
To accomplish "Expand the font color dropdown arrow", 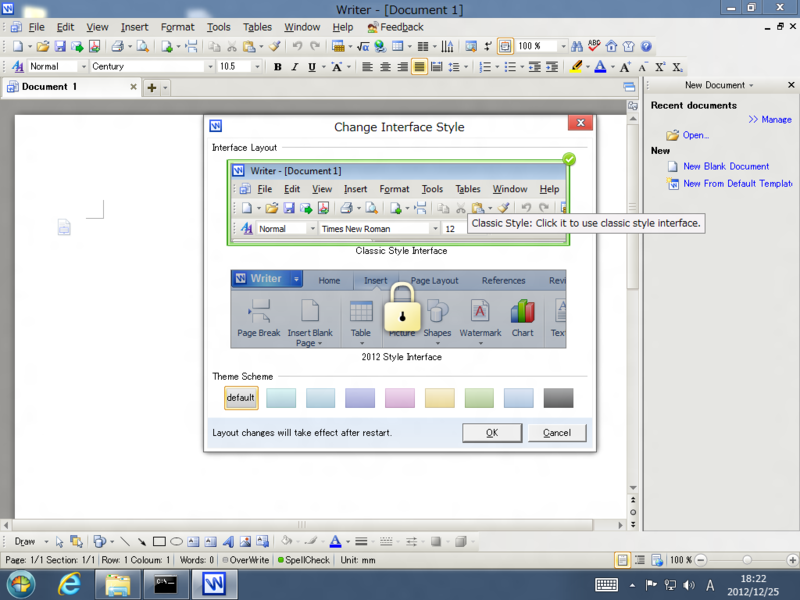I will point(612,67).
